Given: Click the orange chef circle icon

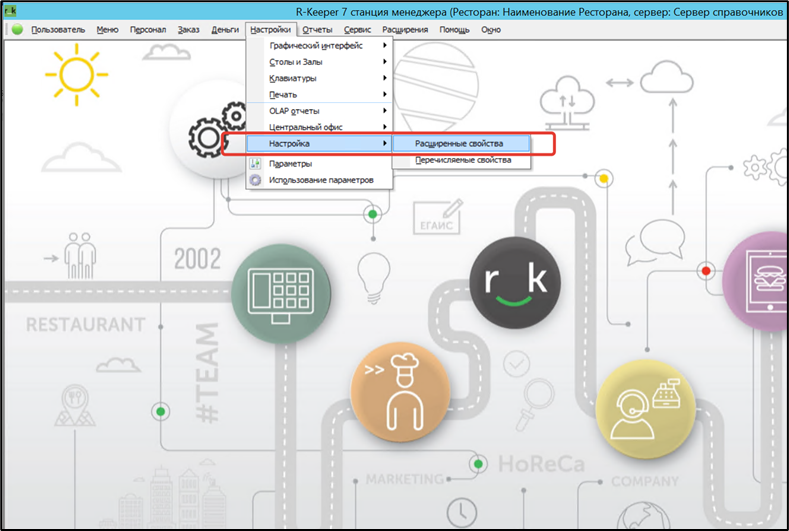Looking at the screenshot, I should (399, 388).
